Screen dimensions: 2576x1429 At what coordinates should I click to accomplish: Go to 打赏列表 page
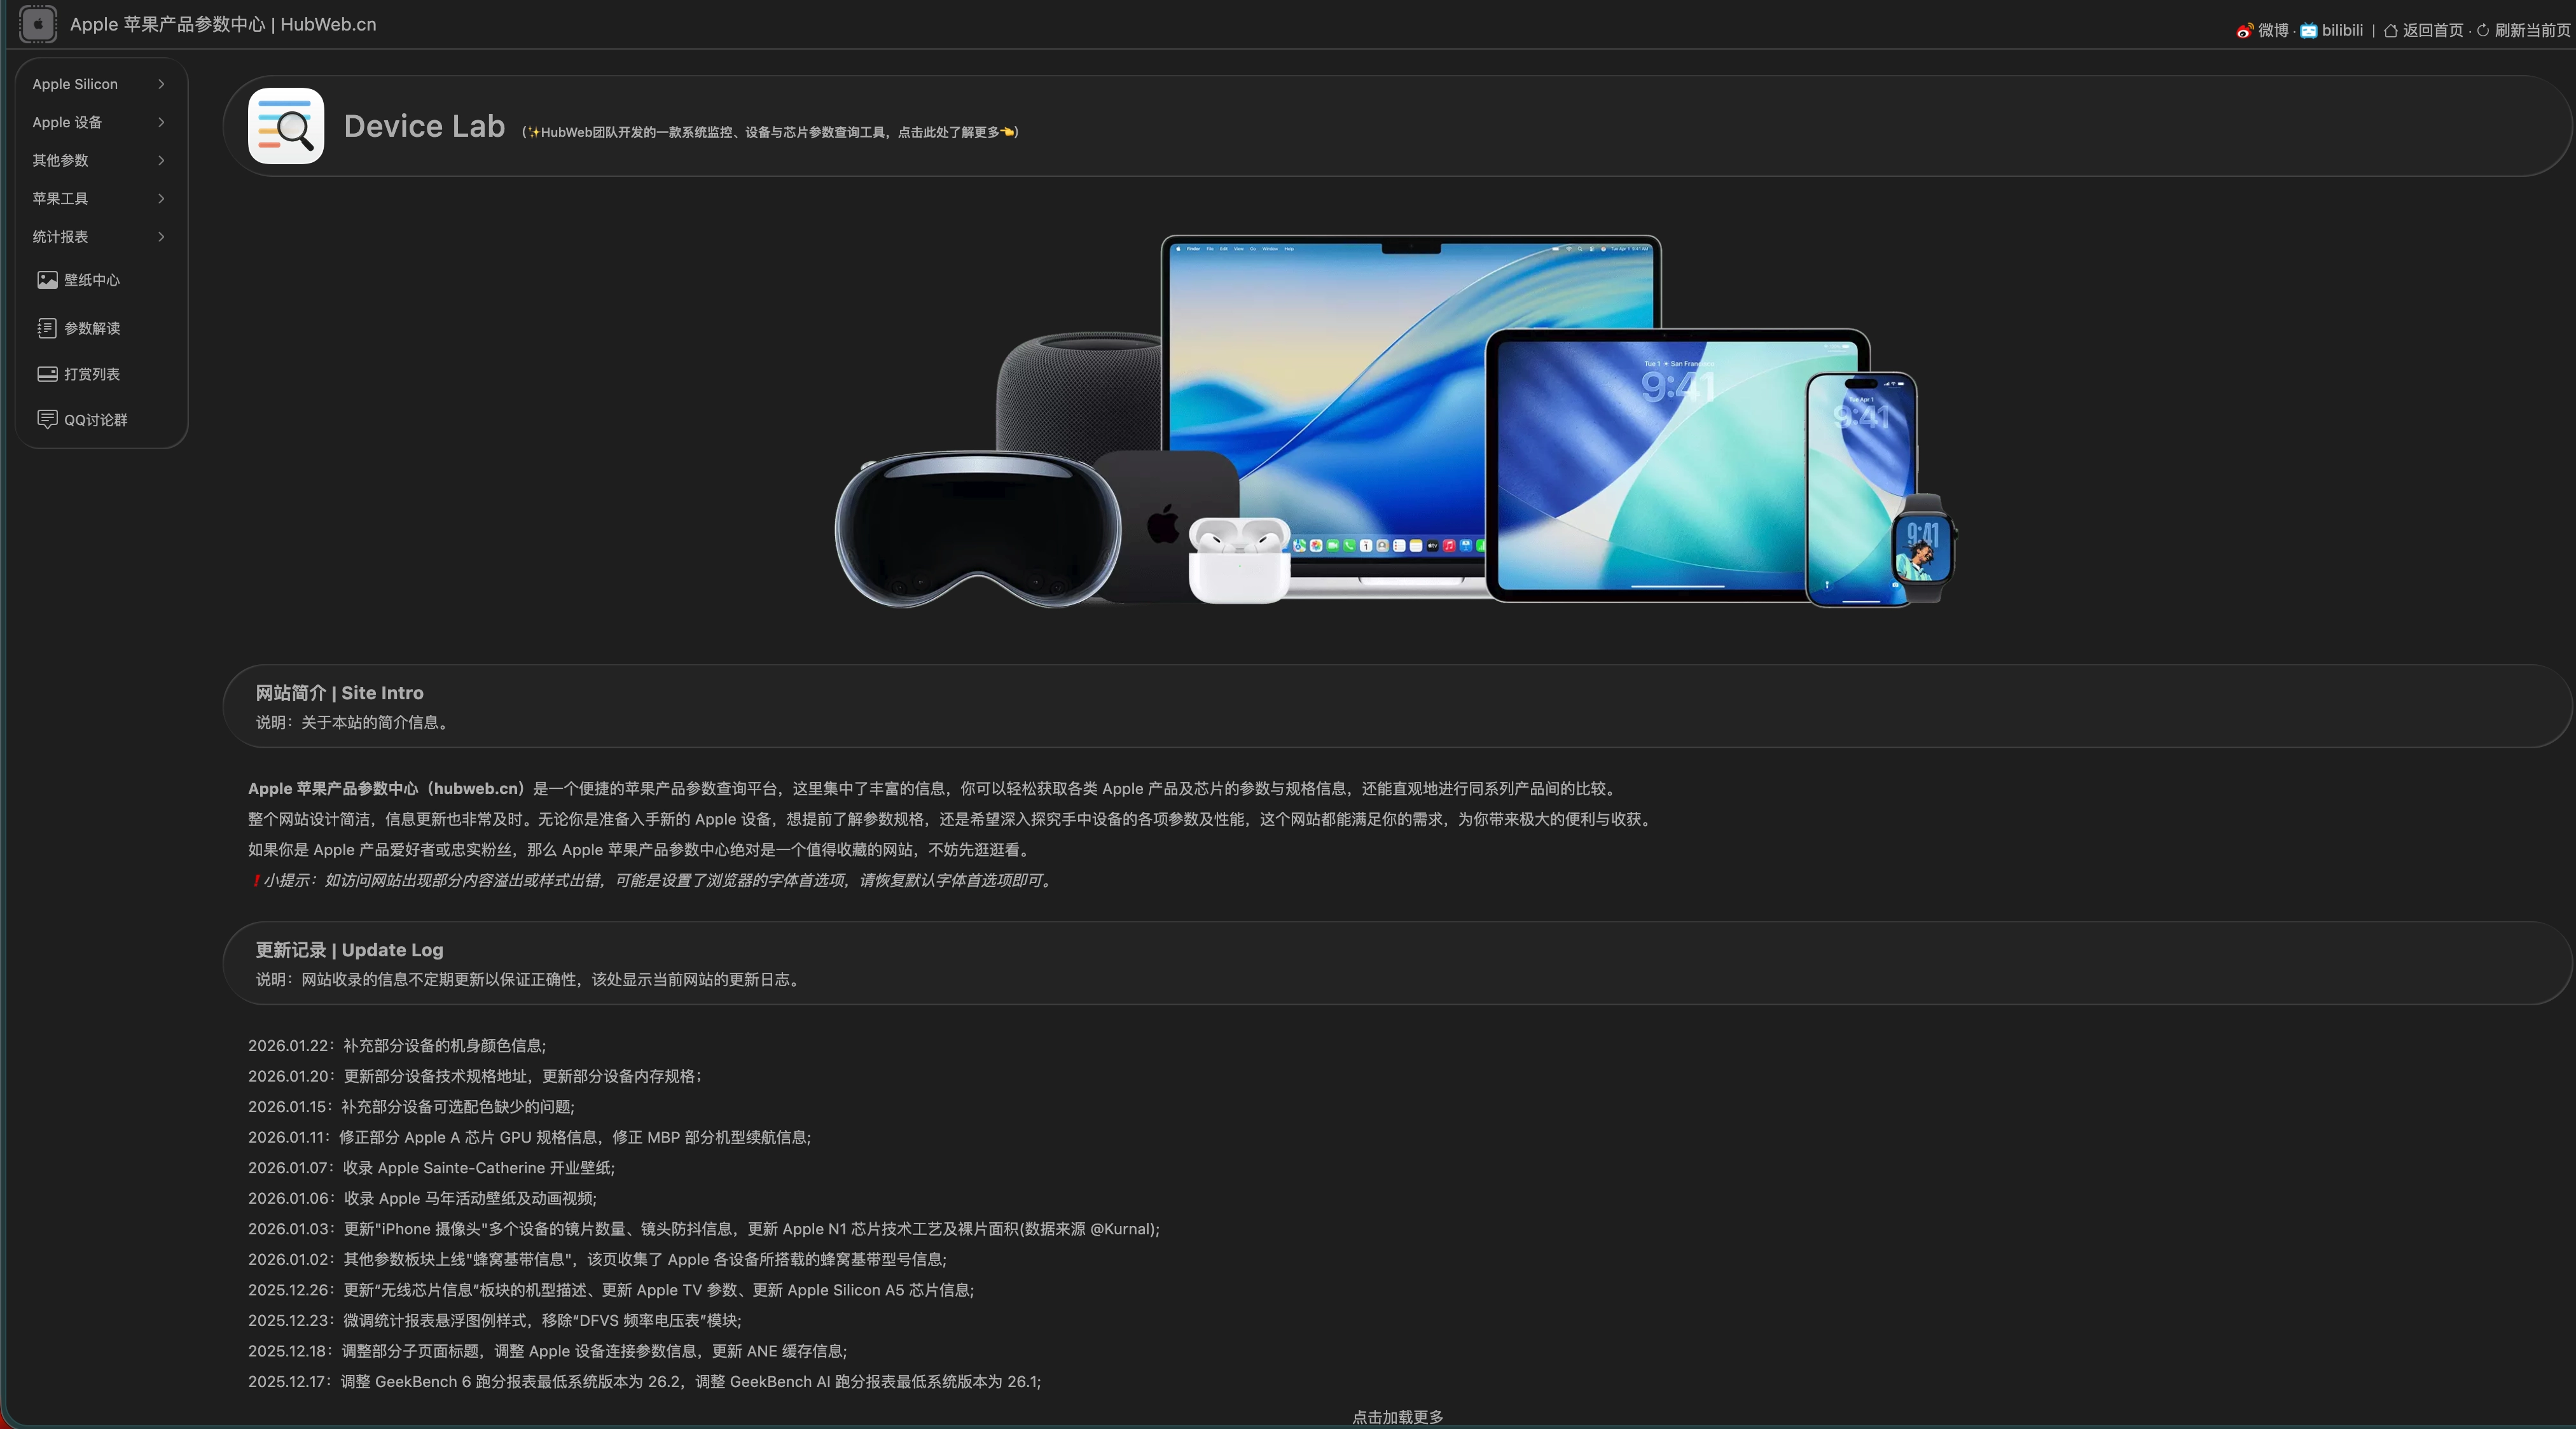click(x=92, y=374)
